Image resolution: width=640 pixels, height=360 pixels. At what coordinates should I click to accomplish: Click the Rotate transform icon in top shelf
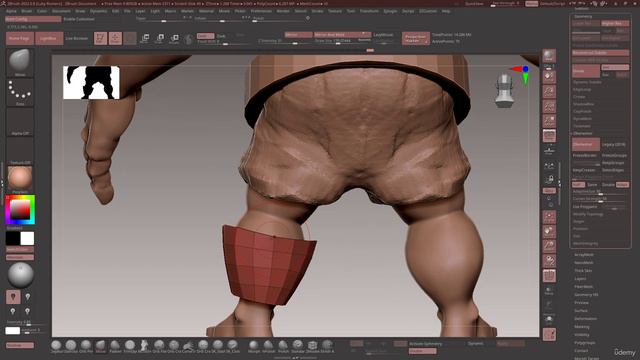click(174, 38)
